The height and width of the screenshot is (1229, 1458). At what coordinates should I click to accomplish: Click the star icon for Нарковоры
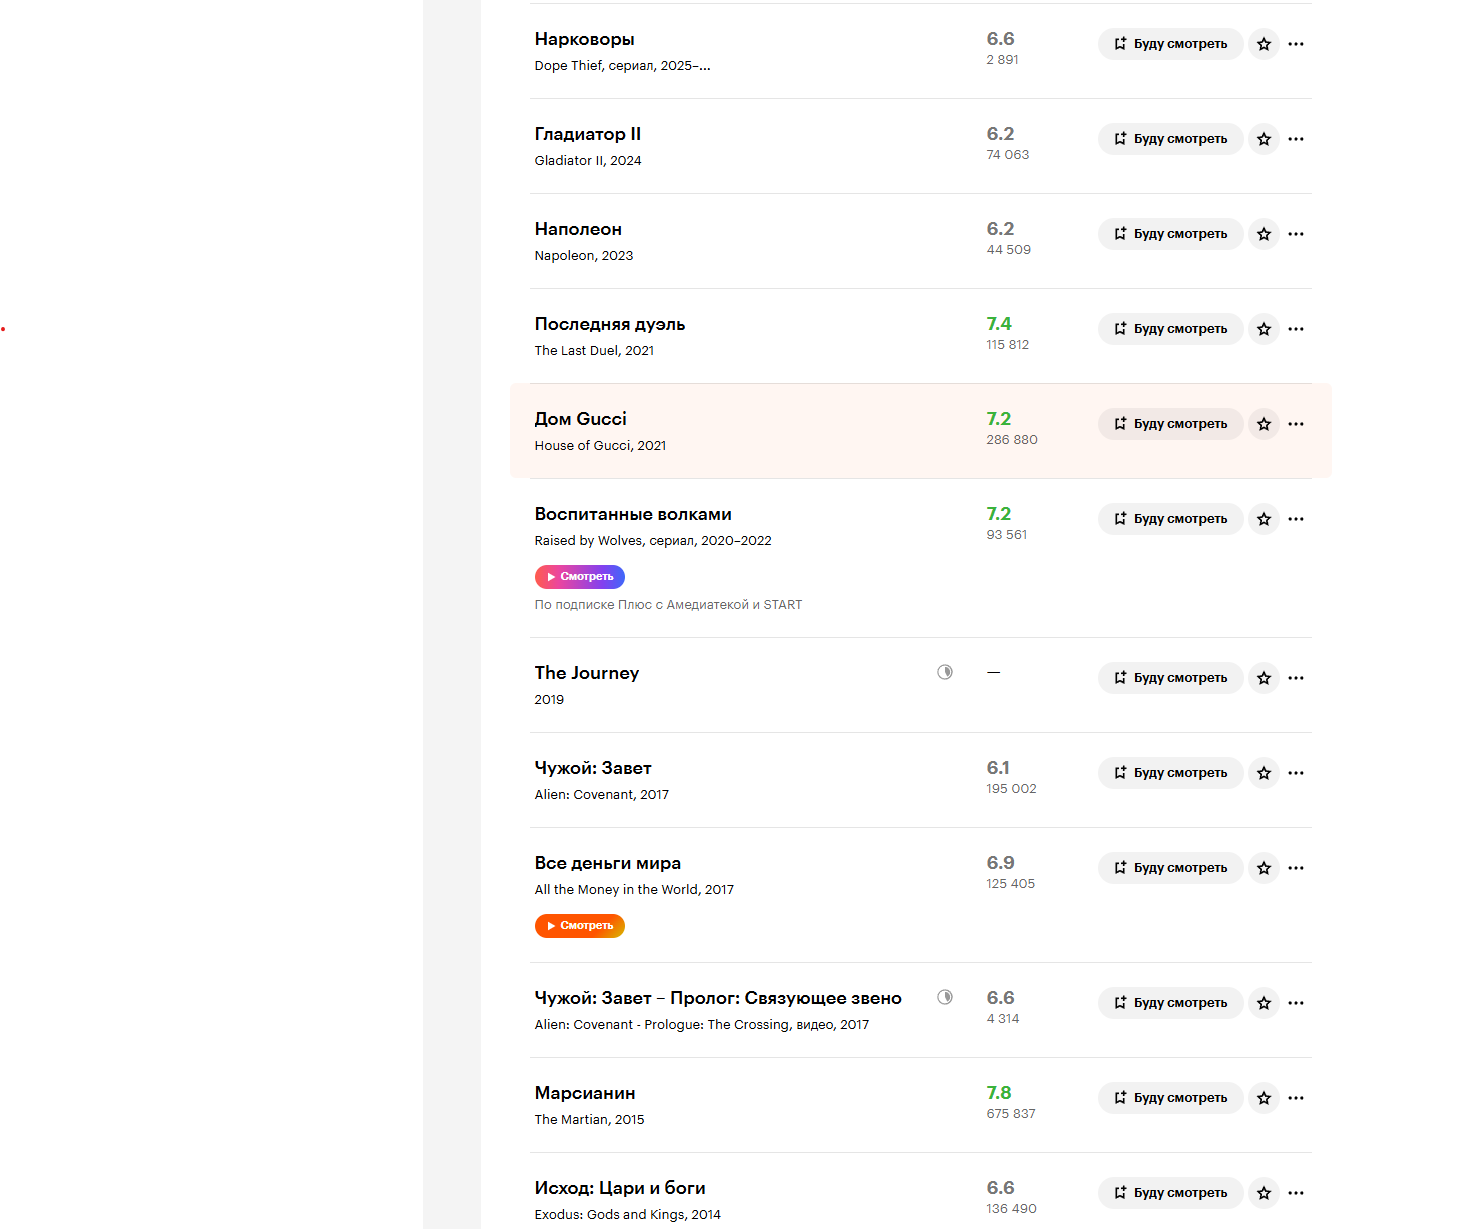click(x=1264, y=44)
